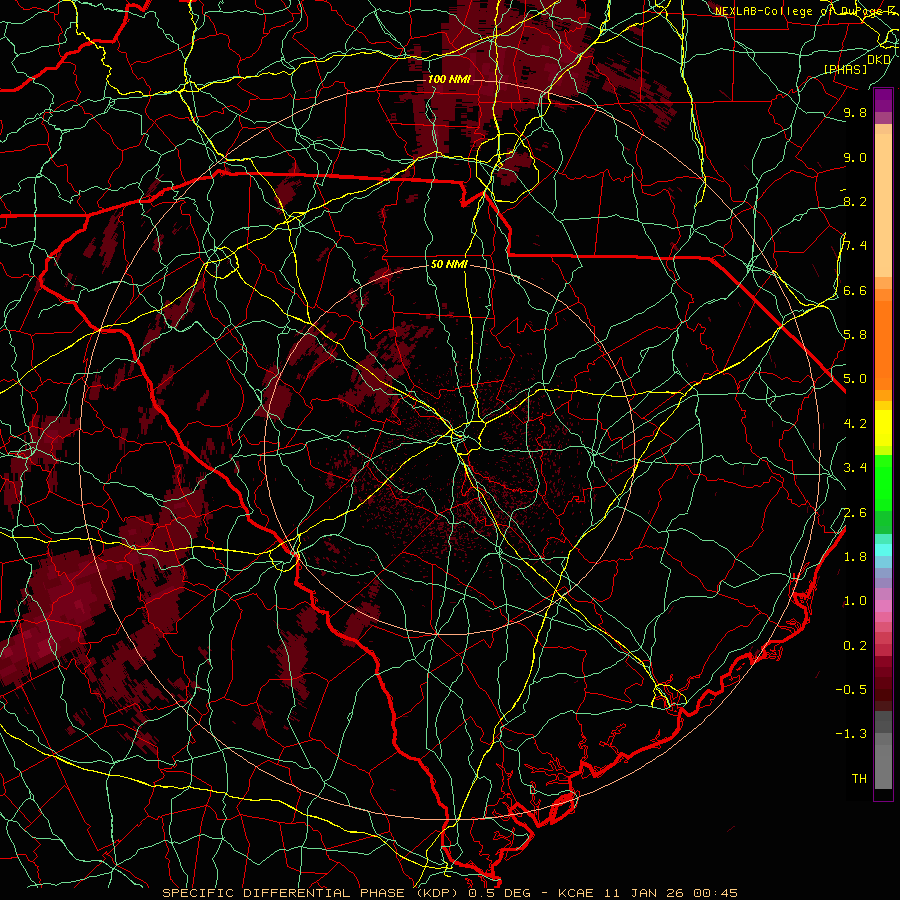This screenshot has width=900, height=900.
Task: Click the -0.5 value on the color scale
Action: [x=851, y=690]
